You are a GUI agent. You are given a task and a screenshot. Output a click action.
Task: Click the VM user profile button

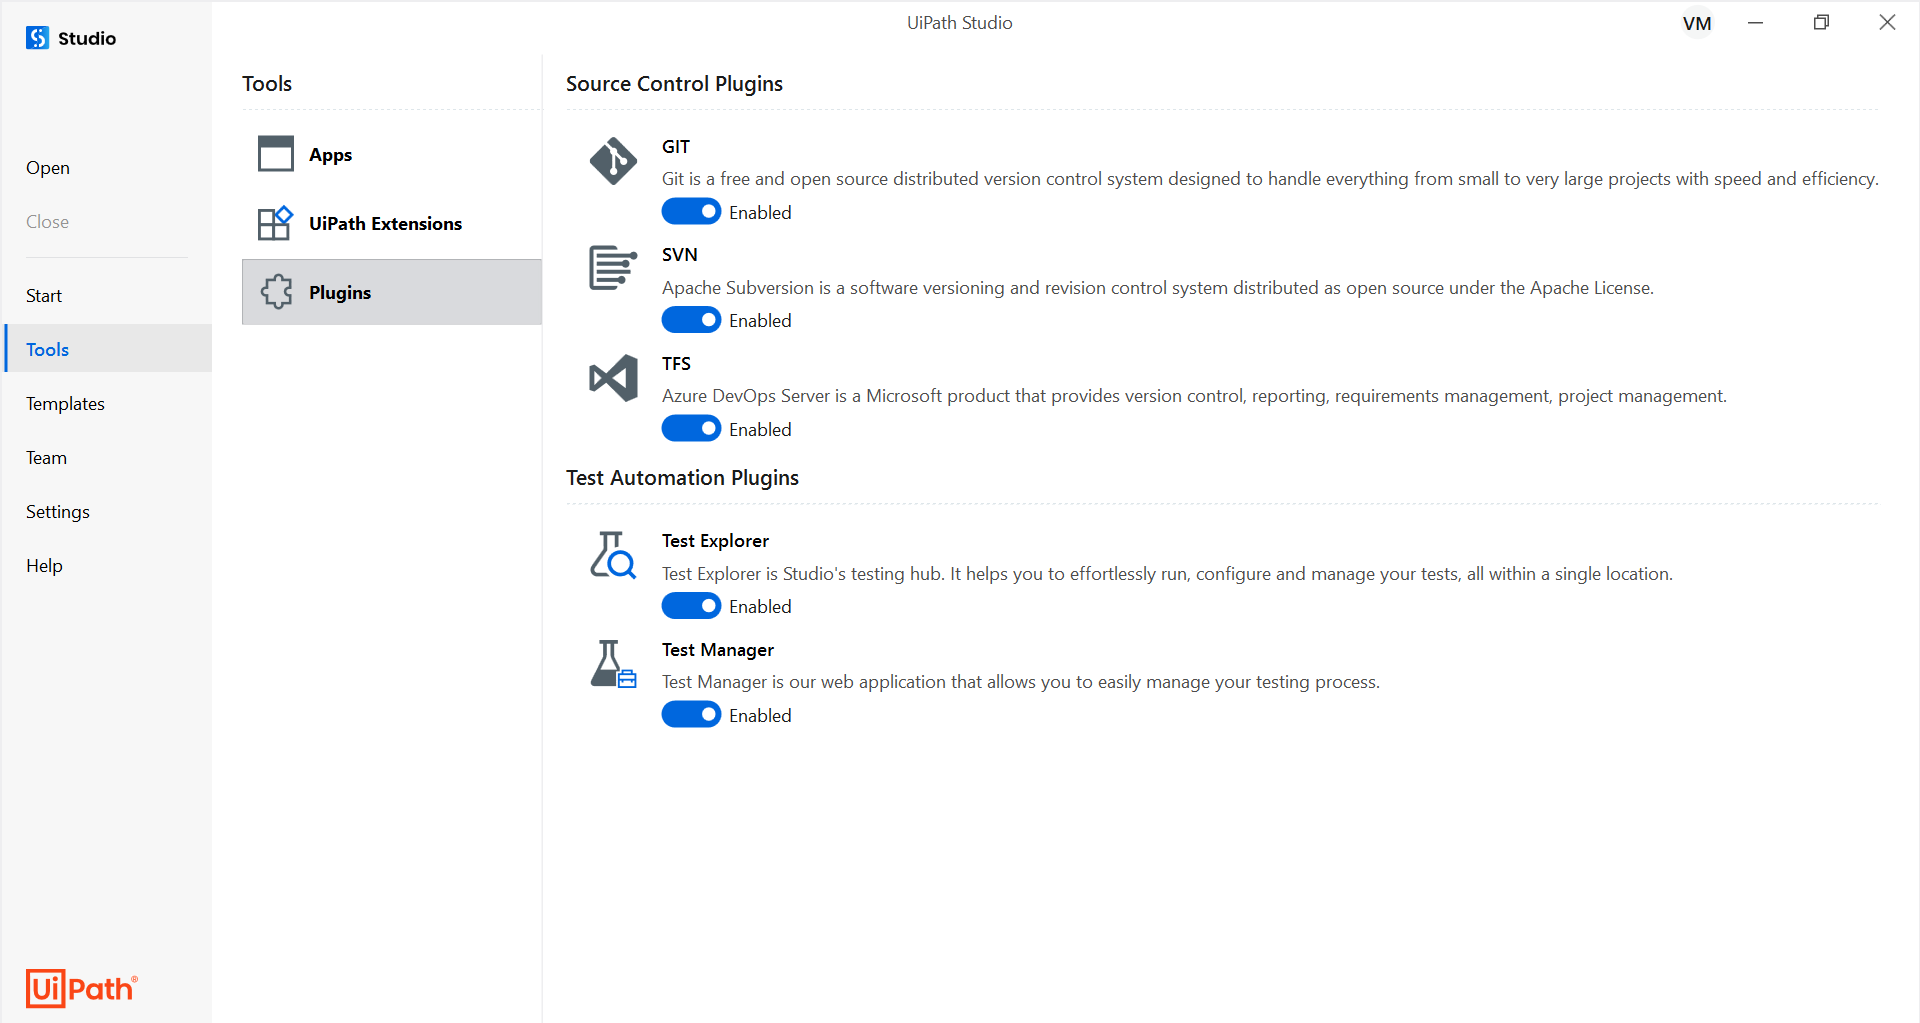1697,23
